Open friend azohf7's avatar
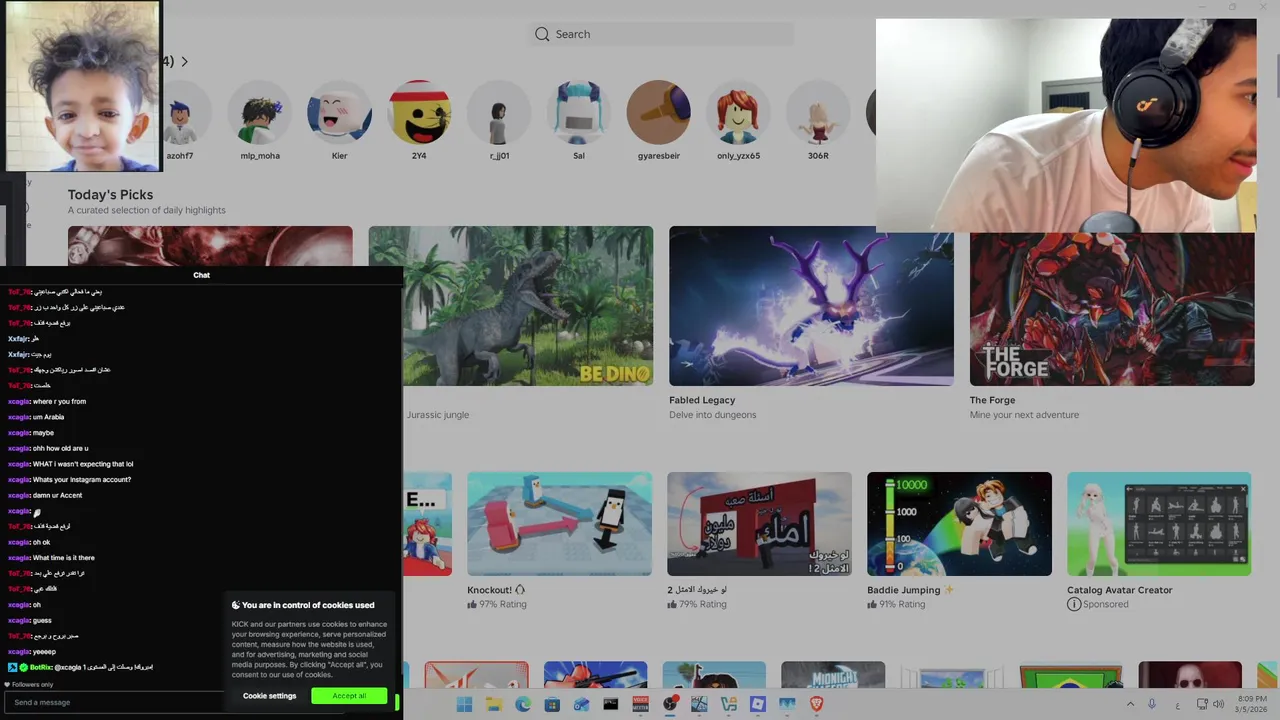The image size is (1280, 720). [x=182, y=113]
